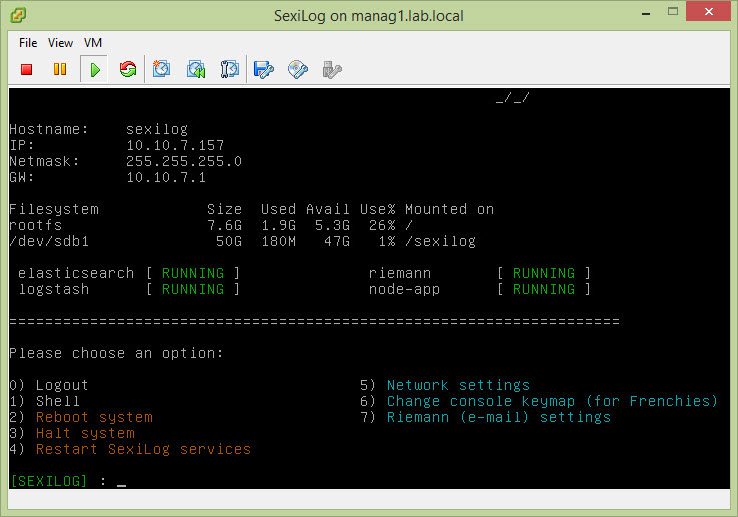
Task: Click the gateway value 10.10.7.1
Action: 166,177
